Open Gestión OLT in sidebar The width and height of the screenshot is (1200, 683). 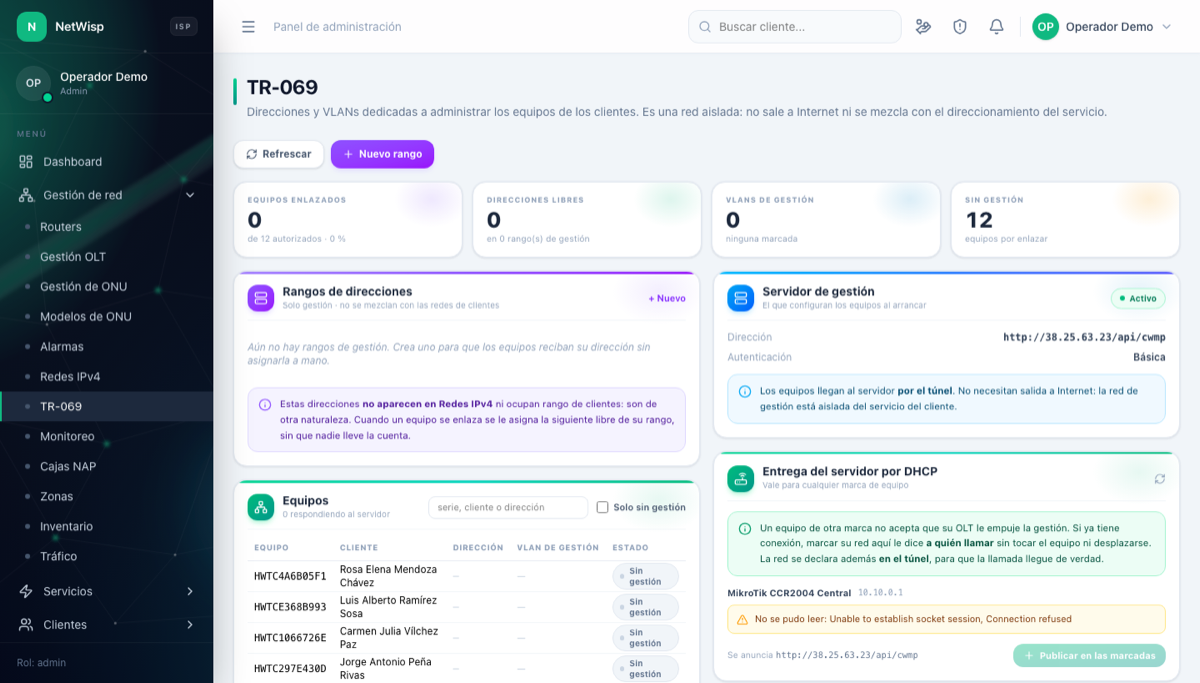(x=73, y=257)
